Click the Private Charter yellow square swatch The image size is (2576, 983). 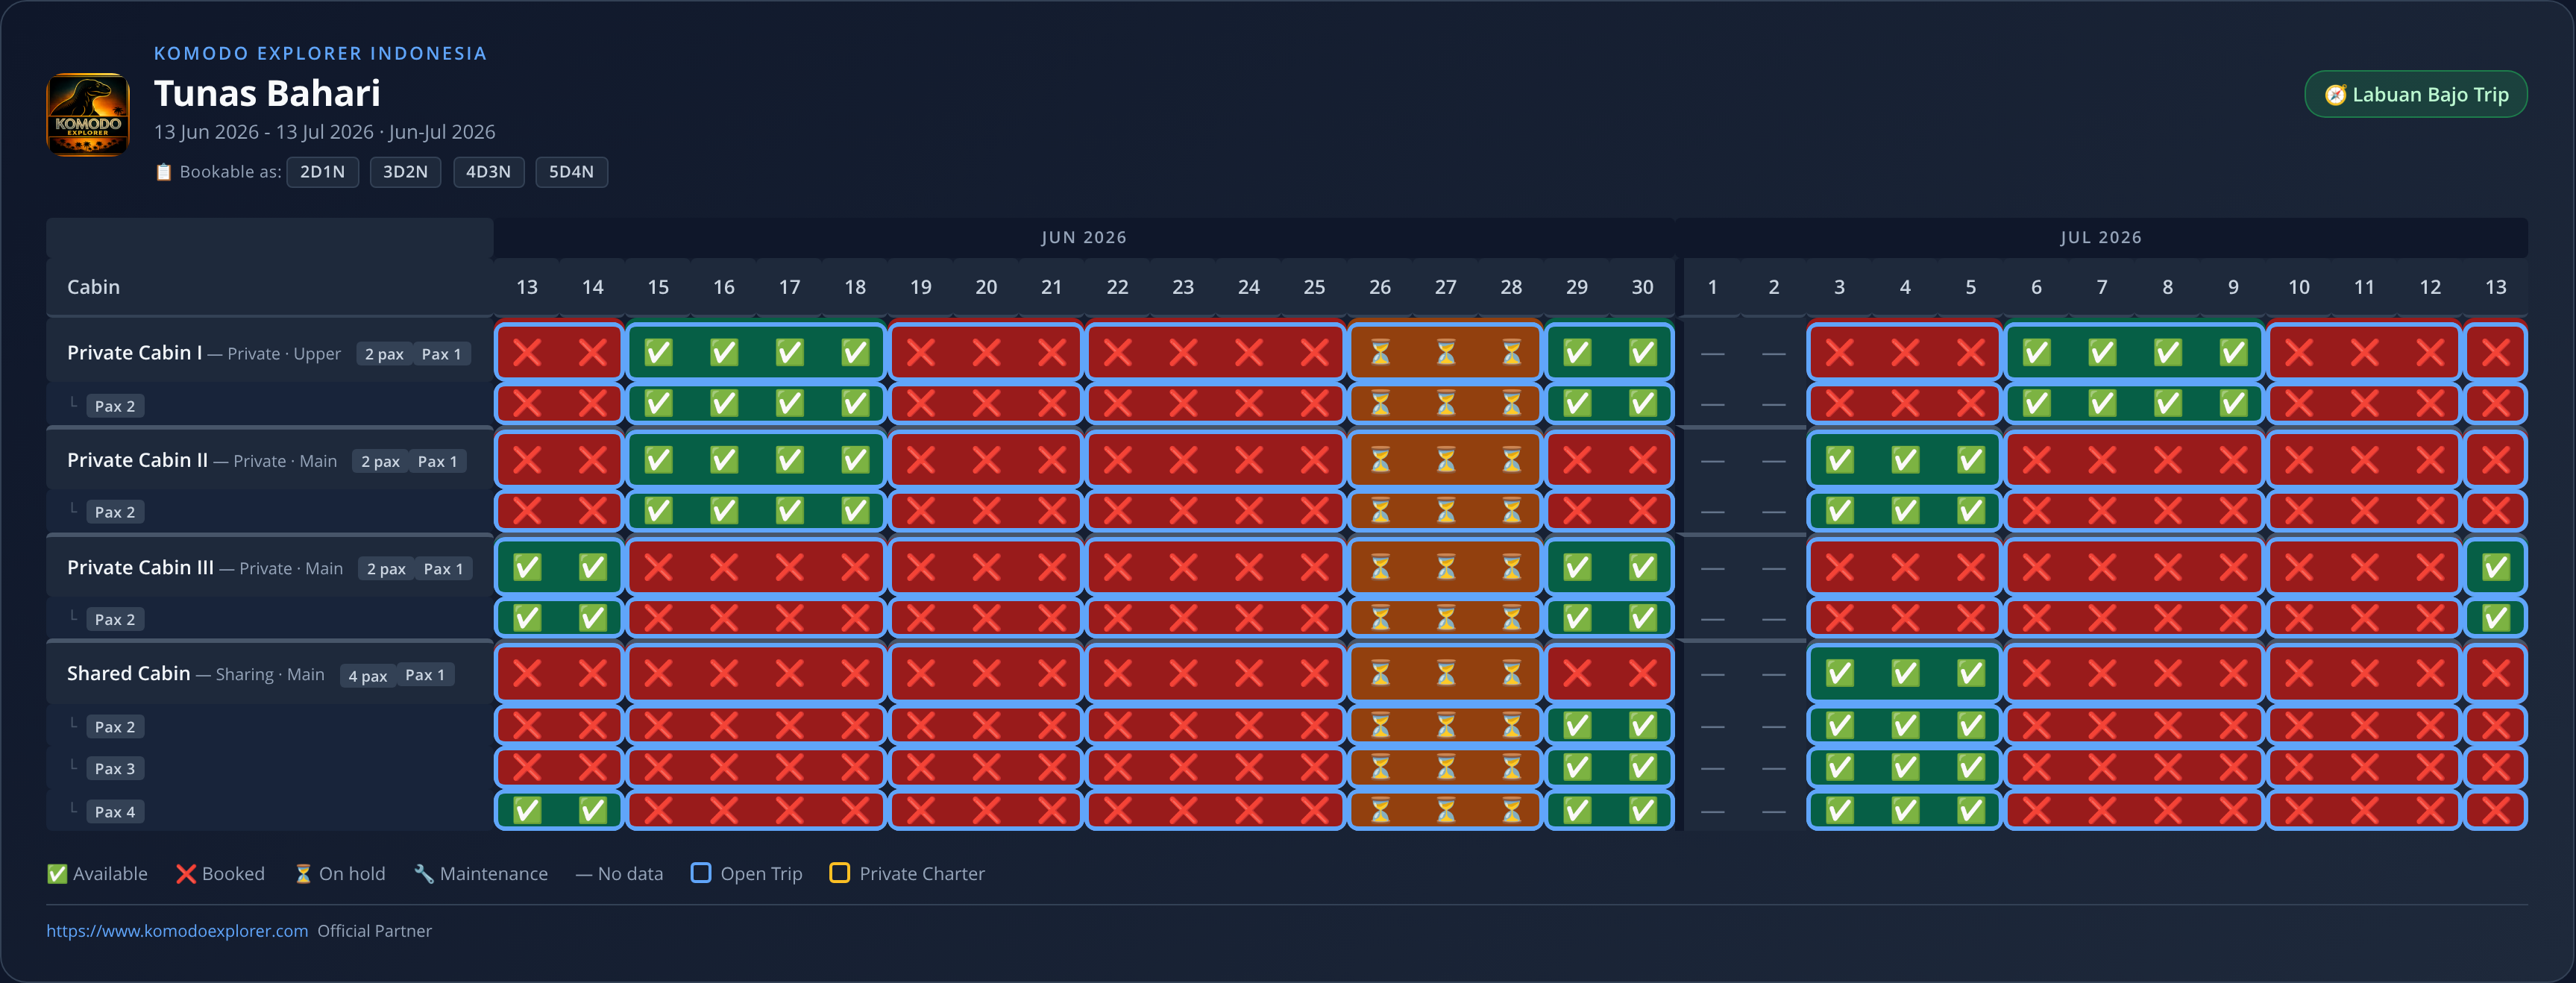tap(840, 873)
